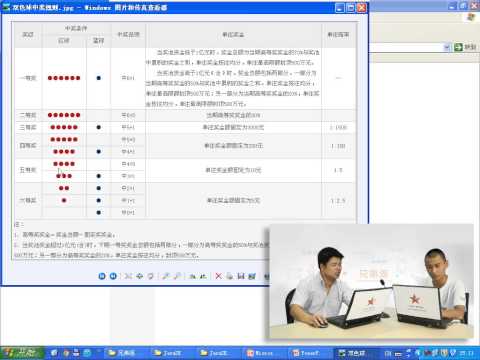The width and height of the screenshot is (480, 360).
Task: Rotate image clockwise
Action: coord(192,276)
